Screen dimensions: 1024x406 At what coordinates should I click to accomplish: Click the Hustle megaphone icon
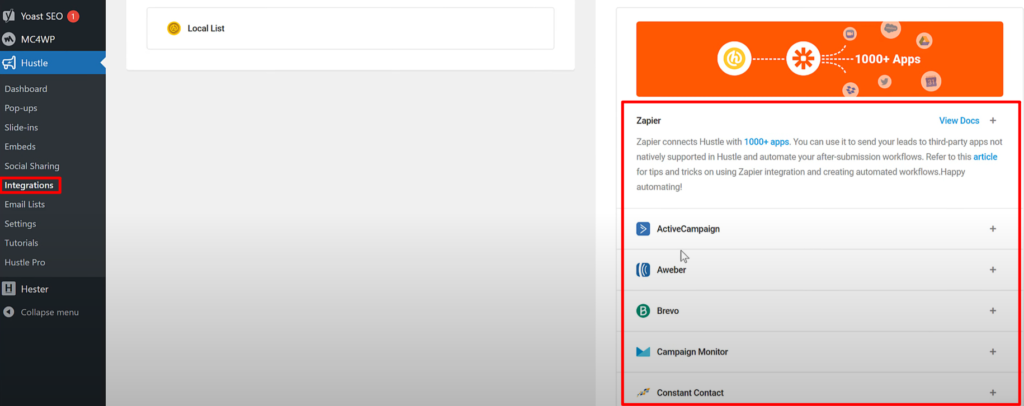click(x=9, y=63)
